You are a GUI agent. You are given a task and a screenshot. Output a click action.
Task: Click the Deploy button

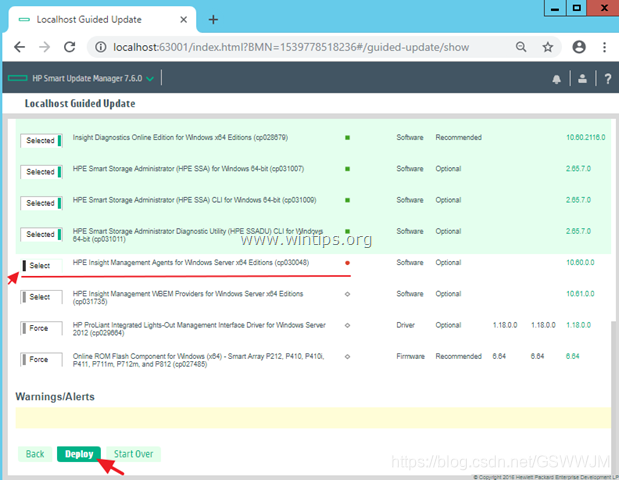pyautogui.click(x=79, y=454)
